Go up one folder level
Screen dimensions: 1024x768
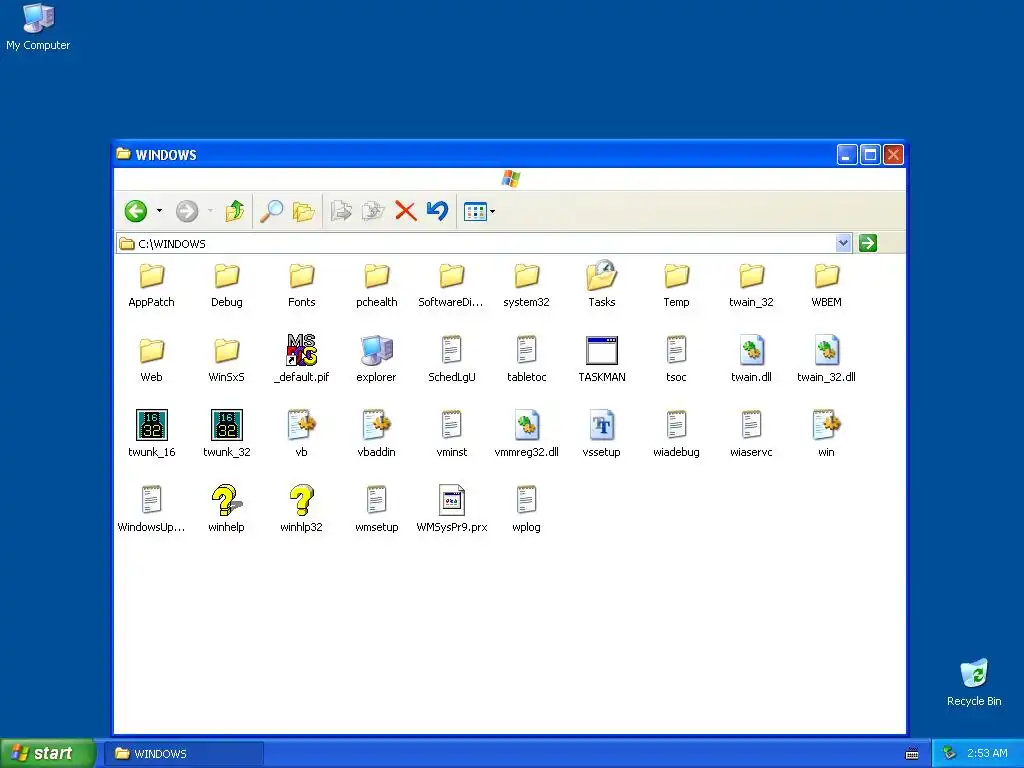[x=234, y=211]
